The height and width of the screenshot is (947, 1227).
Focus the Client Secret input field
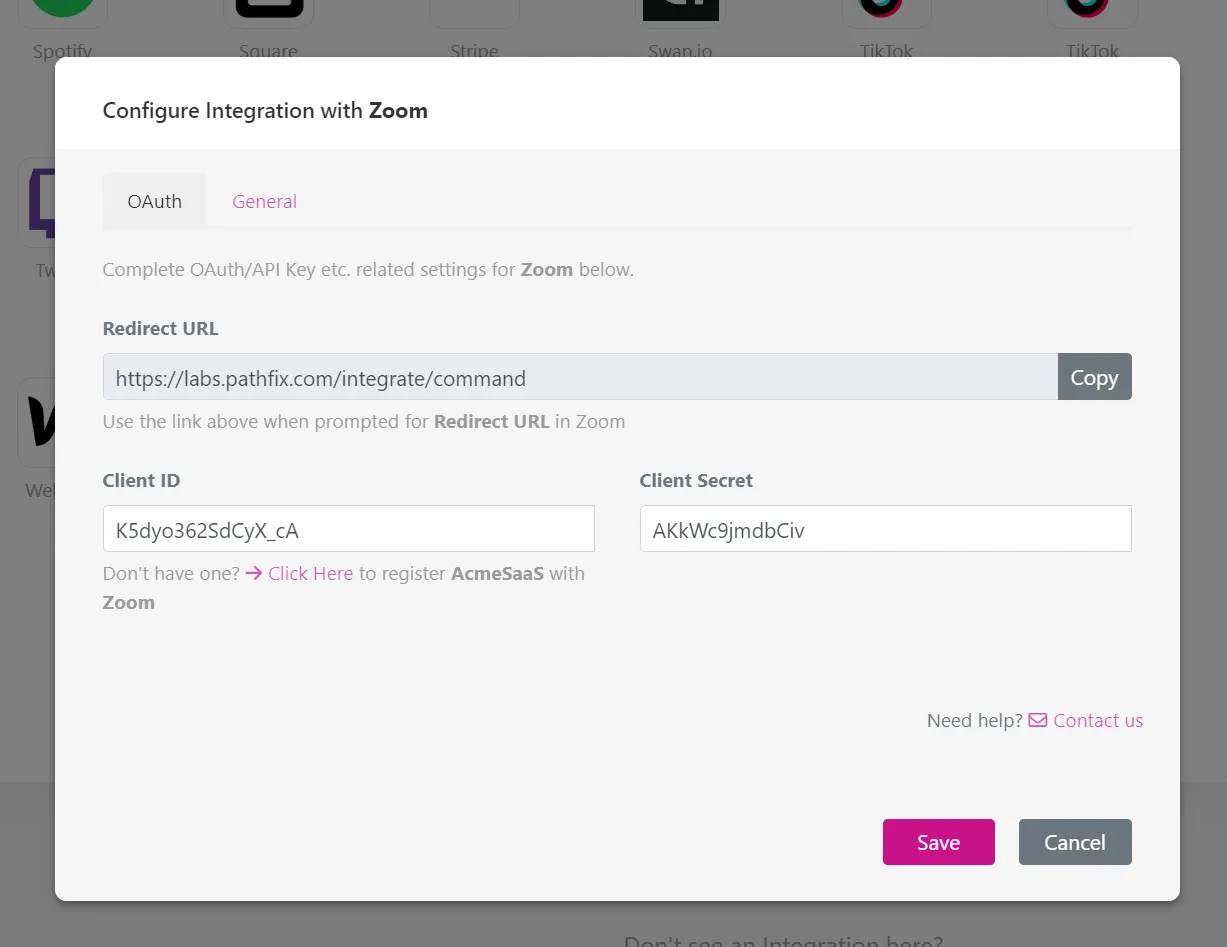click(886, 529)
